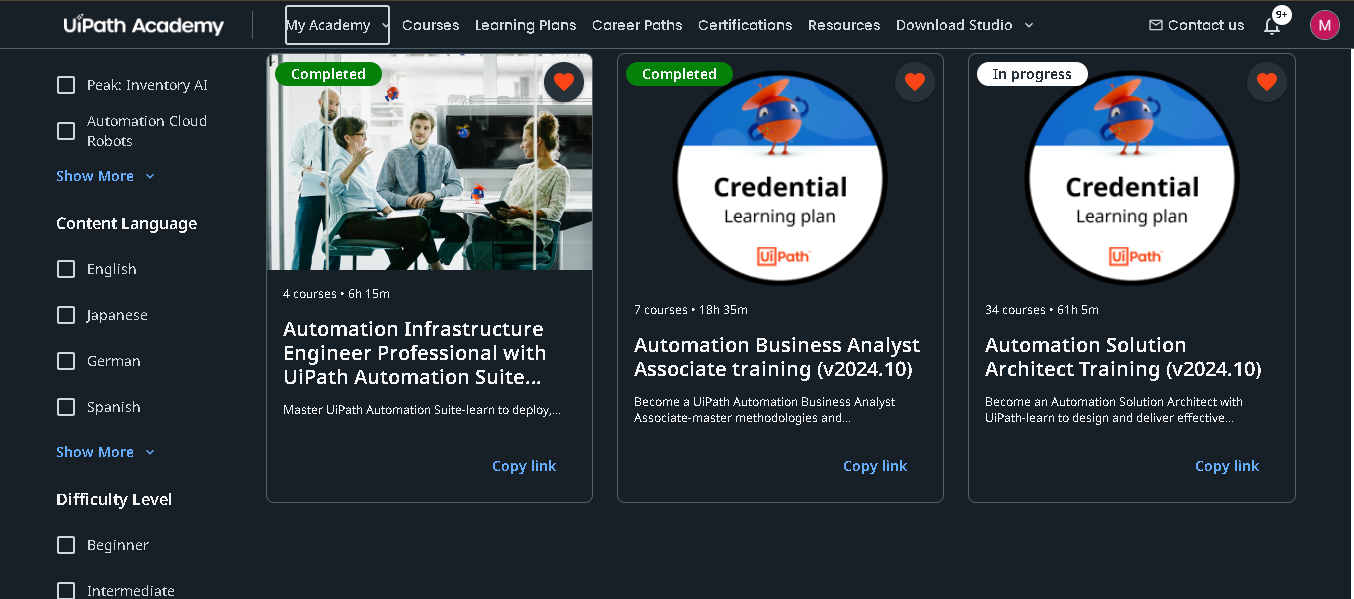This screenshot has width=1354, height=599.
Task: Tick the Beginner difficulty checkbox
Action: pos(66,545)
